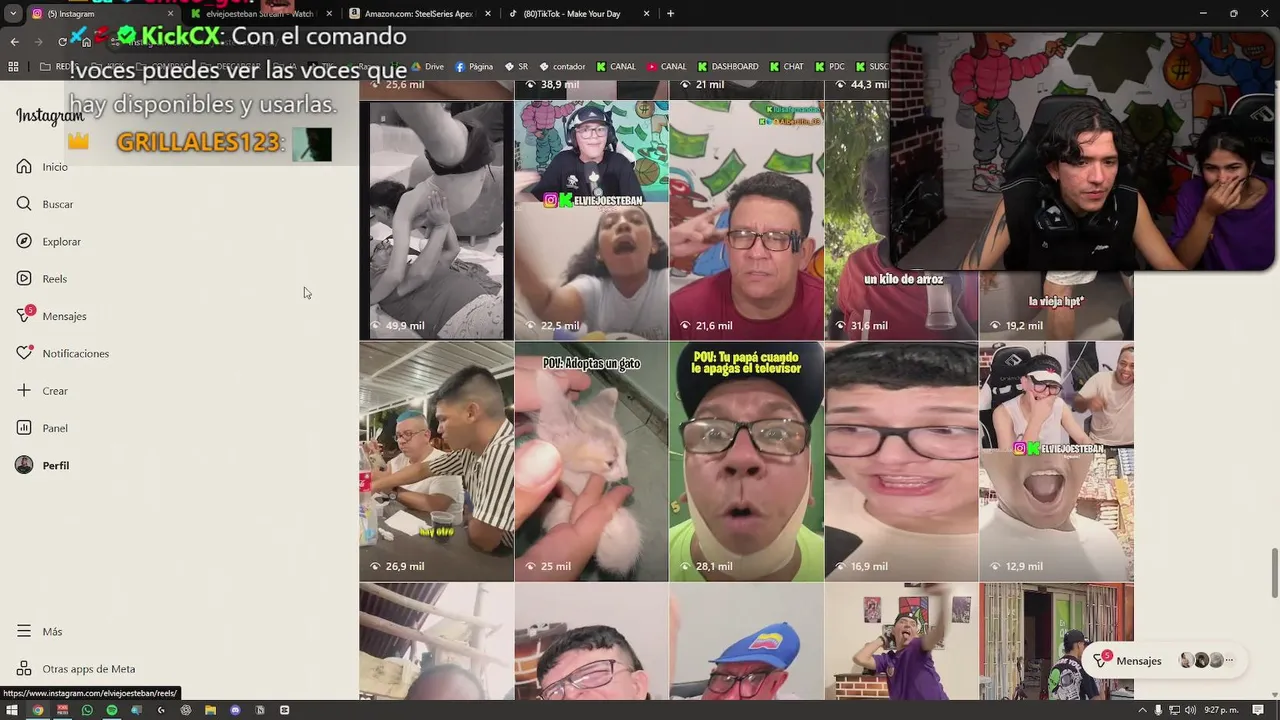Open the Windows notification center

click(x=1258, y=710)
